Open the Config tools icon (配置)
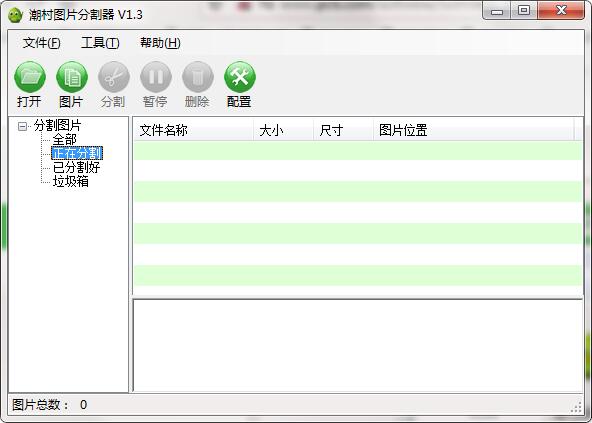Screen dimensions: 592x423 pyautogui.click(x=240, y=77)
